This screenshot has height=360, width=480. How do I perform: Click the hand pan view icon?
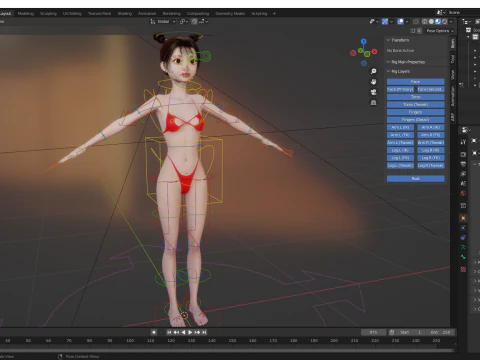click(x=373, y=82)
